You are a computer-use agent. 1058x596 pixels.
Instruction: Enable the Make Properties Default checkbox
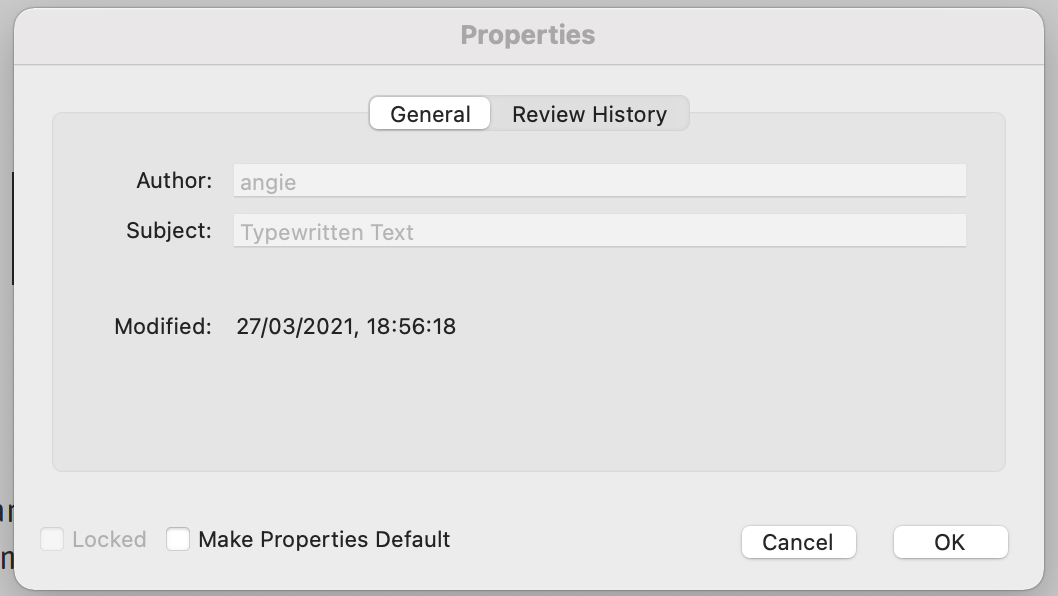[178, 539]
